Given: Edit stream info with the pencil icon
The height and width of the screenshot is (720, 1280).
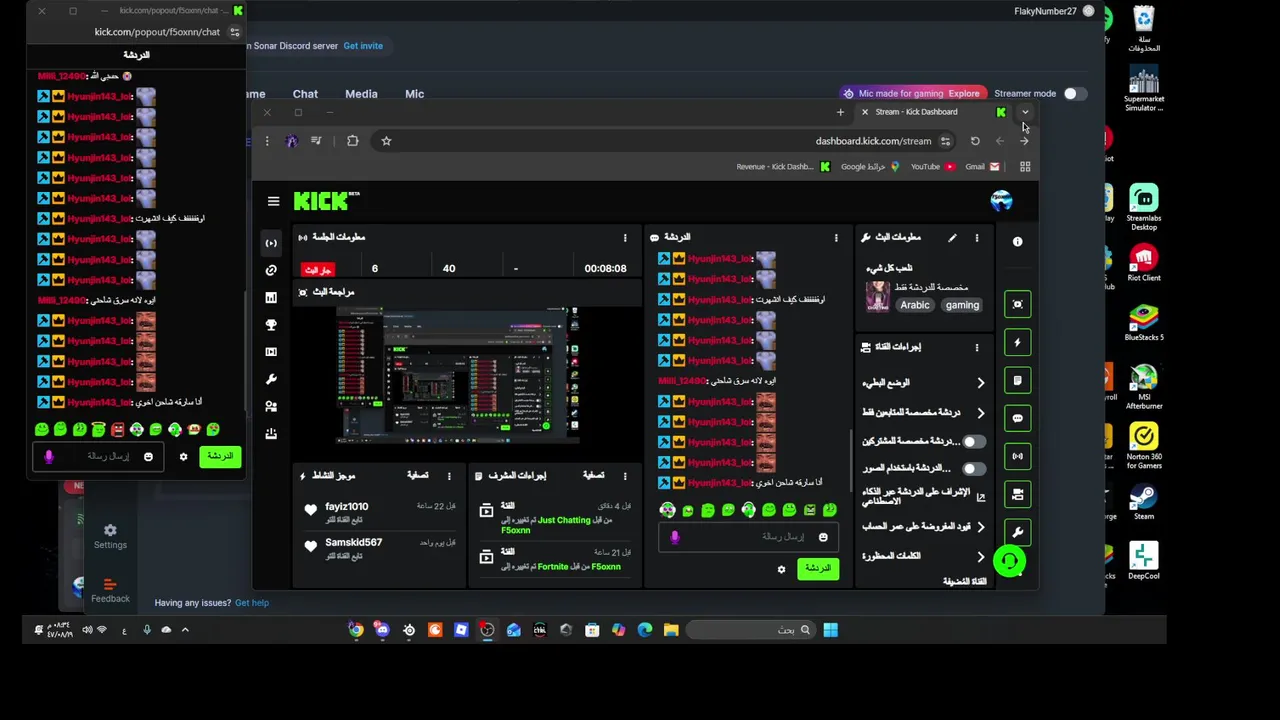Looking at the screenshot, I should tap(952, 237).
